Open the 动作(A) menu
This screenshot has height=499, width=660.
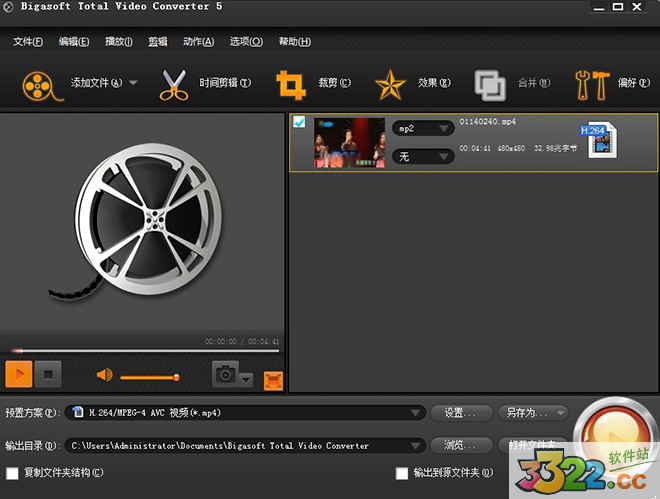(x=198, y=42)
